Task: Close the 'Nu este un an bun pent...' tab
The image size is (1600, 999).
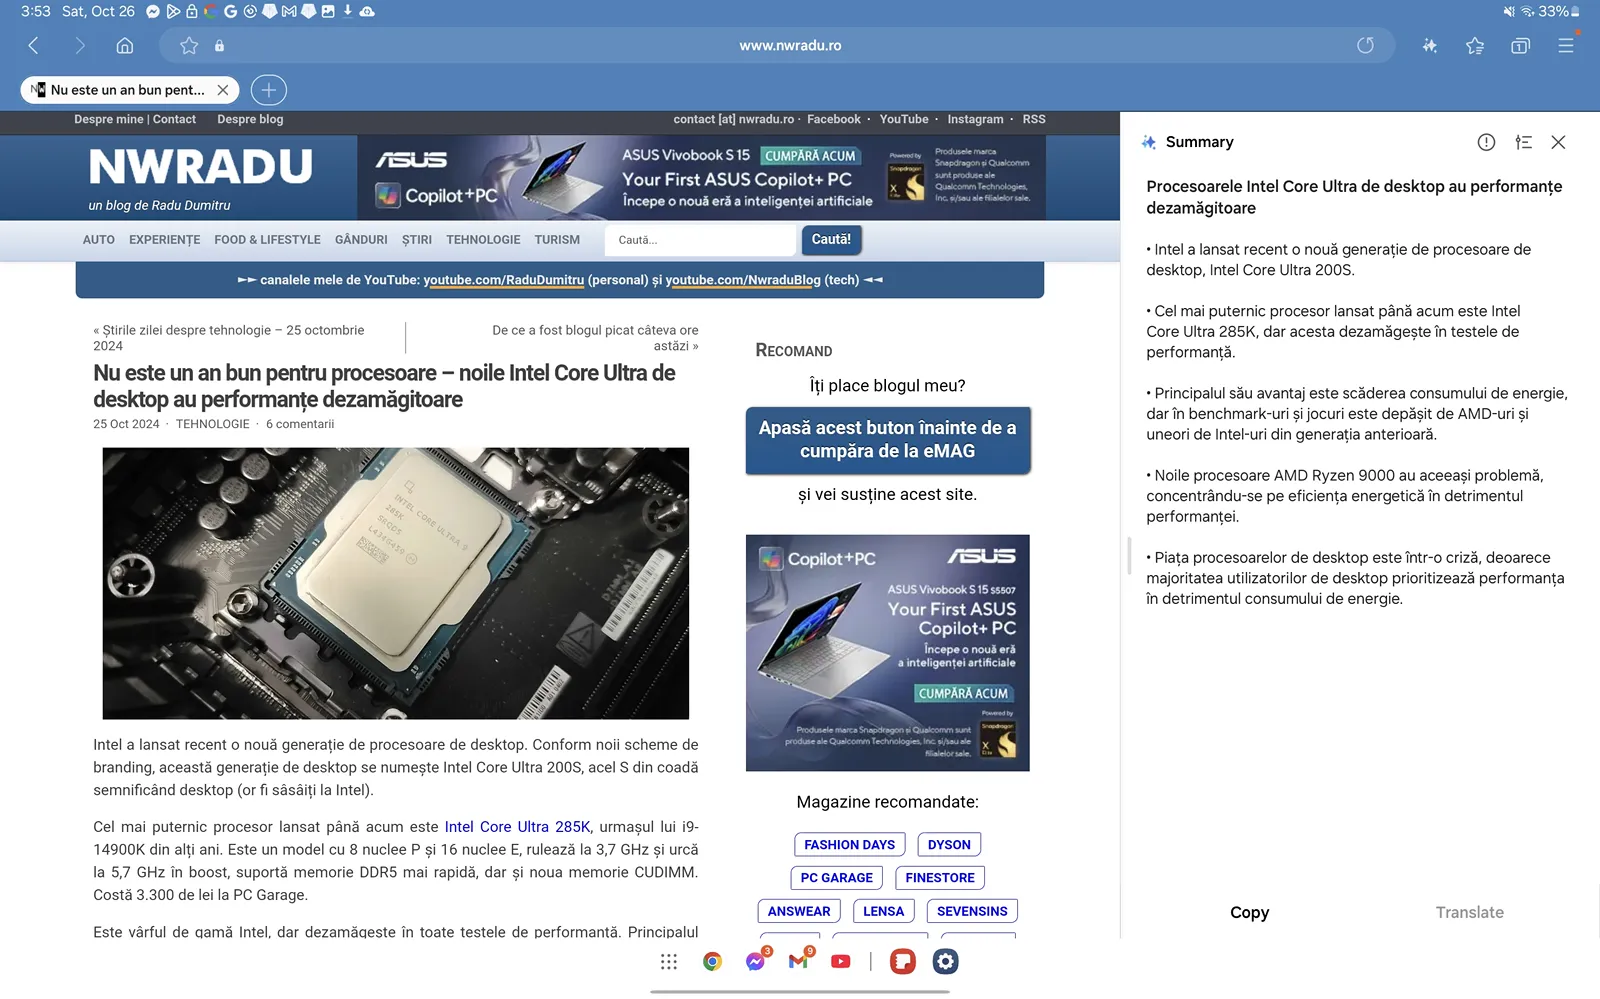Action: coord(223,90)
